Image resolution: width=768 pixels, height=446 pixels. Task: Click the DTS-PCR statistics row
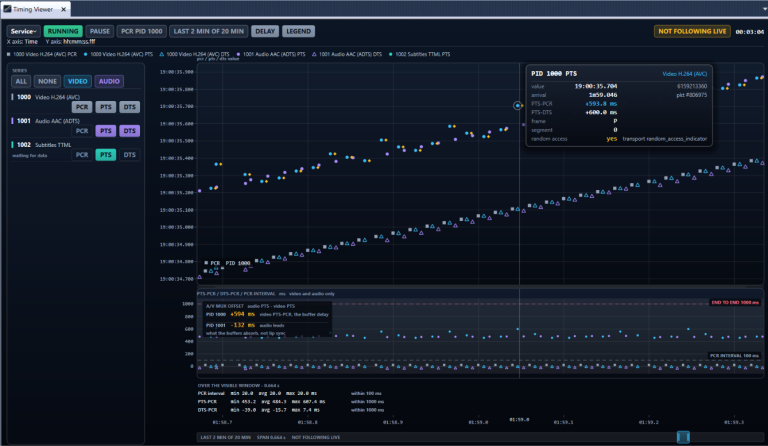291,410
